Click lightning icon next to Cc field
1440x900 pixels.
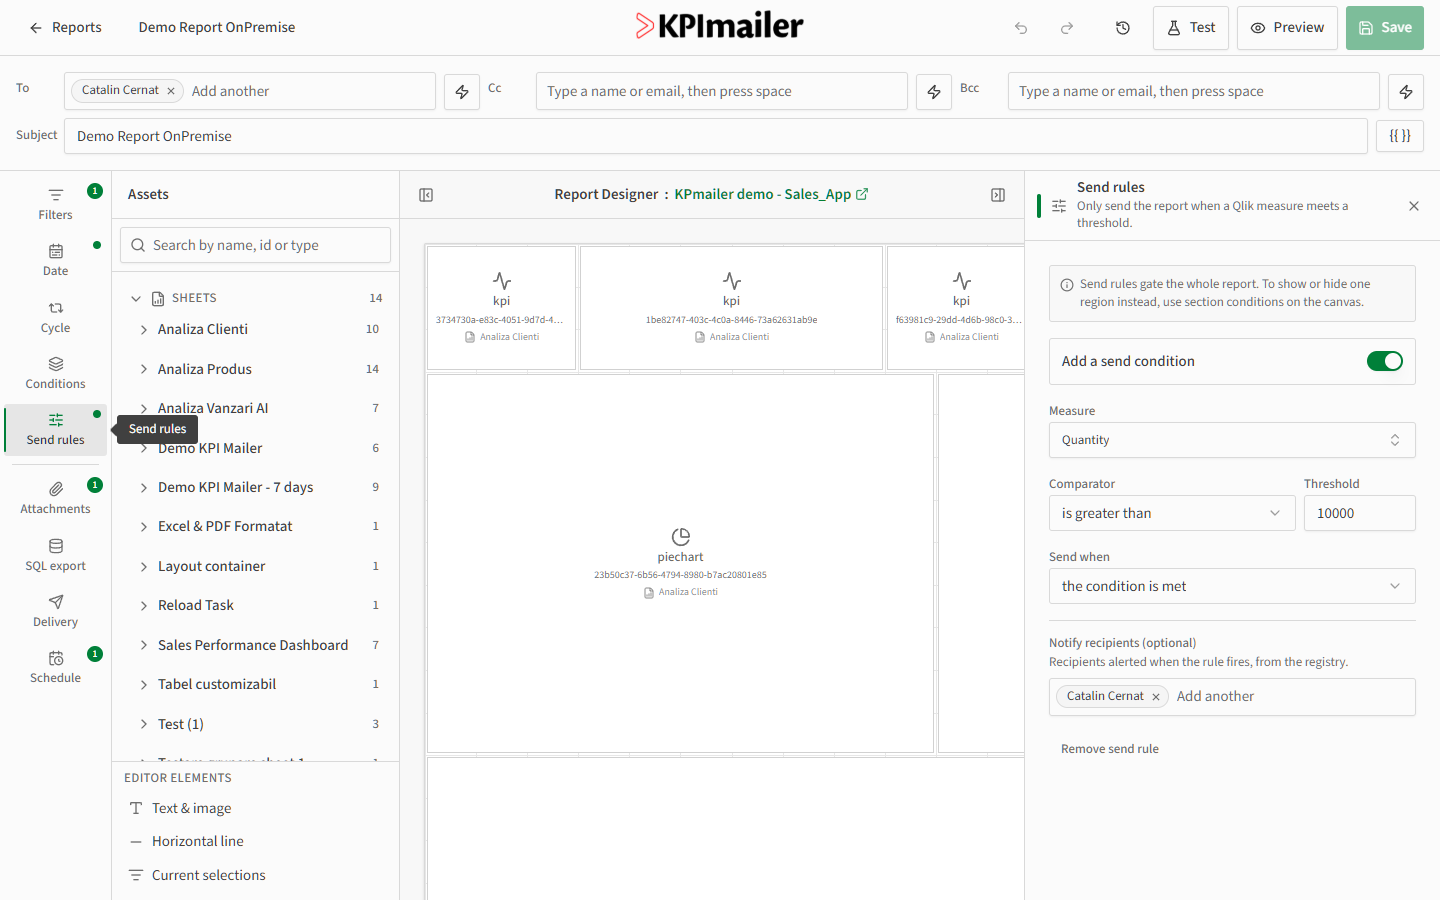(934, 91)
